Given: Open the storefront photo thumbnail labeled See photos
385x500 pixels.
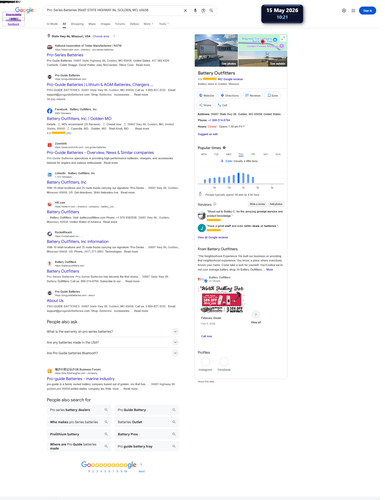Looking at the screenshot, I should tap(216, 50).
